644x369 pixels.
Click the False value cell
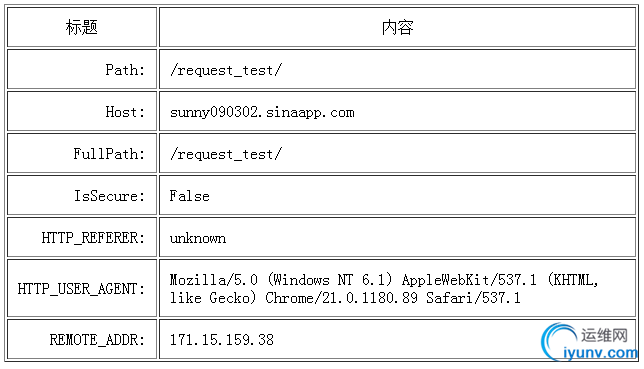pos(397,195)
